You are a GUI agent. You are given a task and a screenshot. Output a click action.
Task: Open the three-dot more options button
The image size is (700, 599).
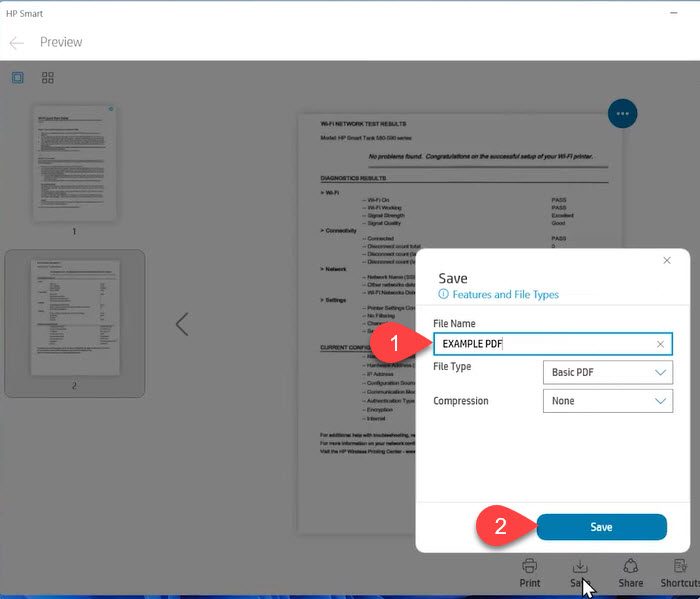point(622,114)
